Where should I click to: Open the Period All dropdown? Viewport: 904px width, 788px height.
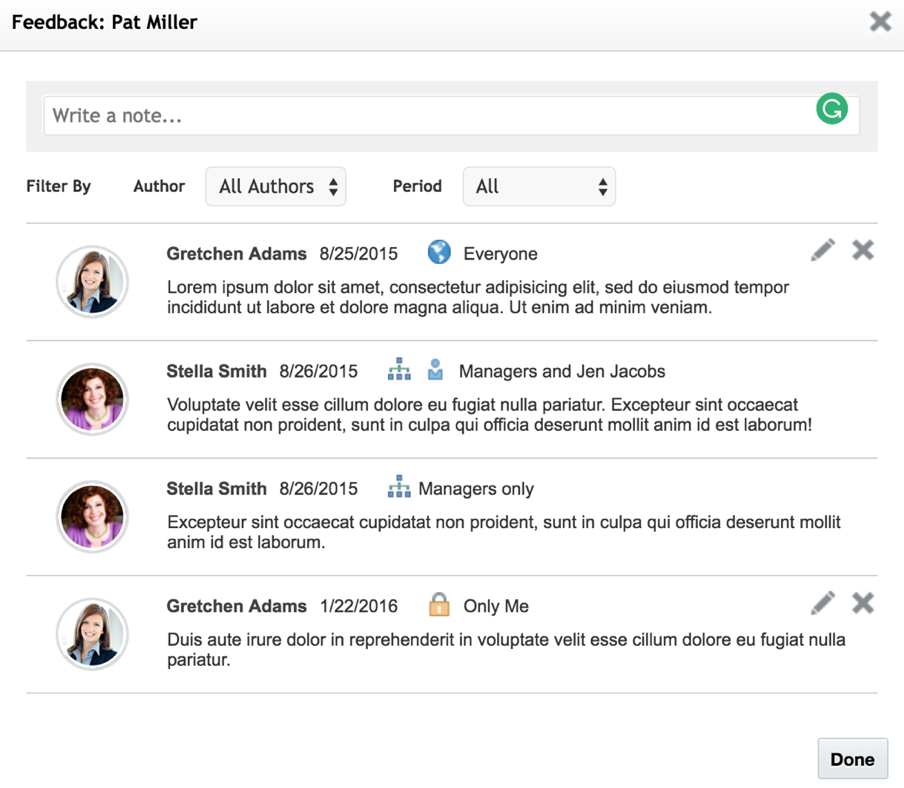point(539,186)
